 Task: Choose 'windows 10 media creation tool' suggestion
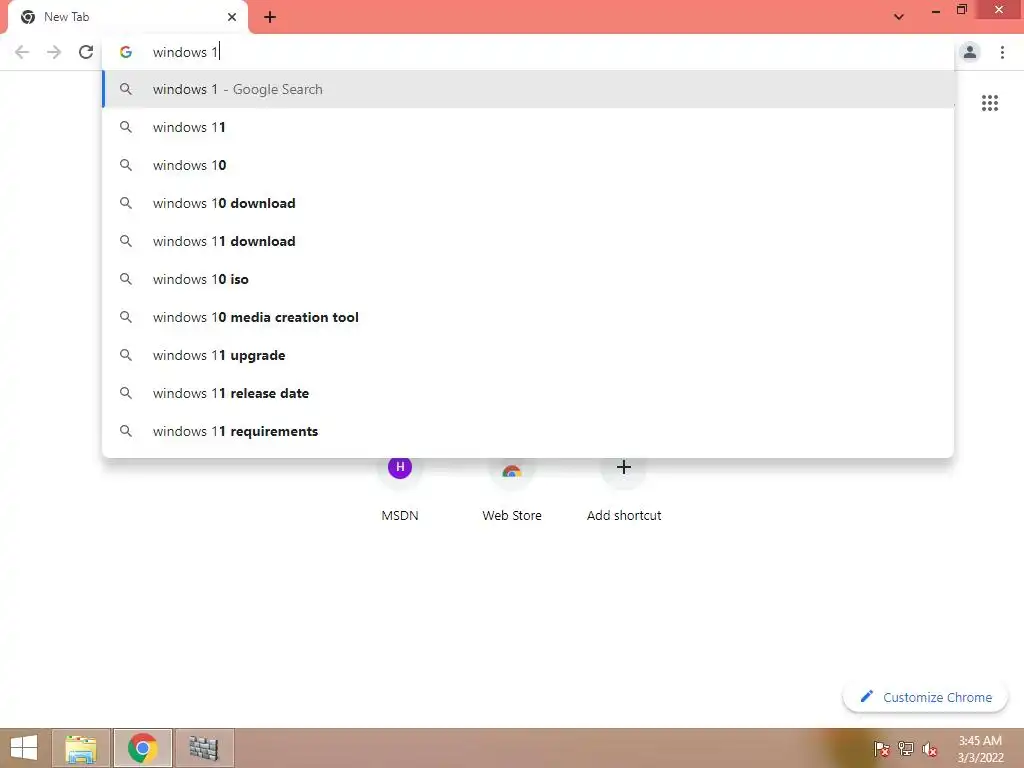(528, 317)
